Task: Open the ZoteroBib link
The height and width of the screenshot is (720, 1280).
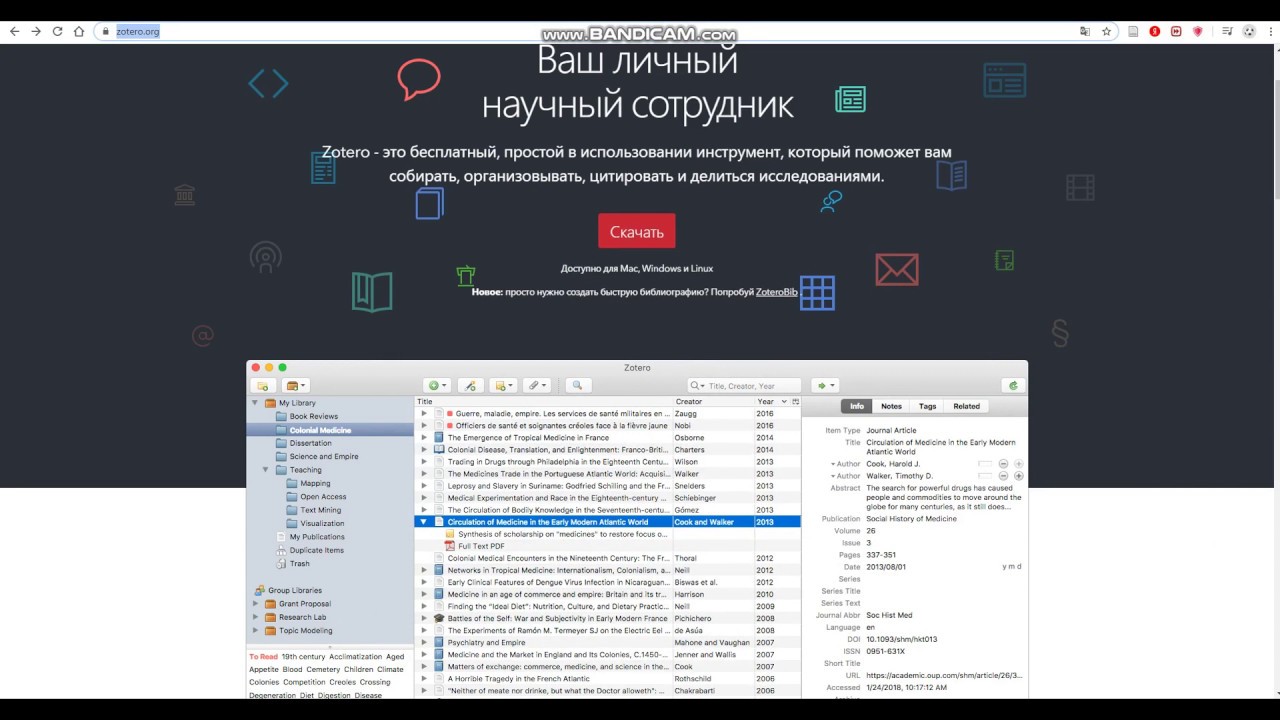Action: click(776, 291)
